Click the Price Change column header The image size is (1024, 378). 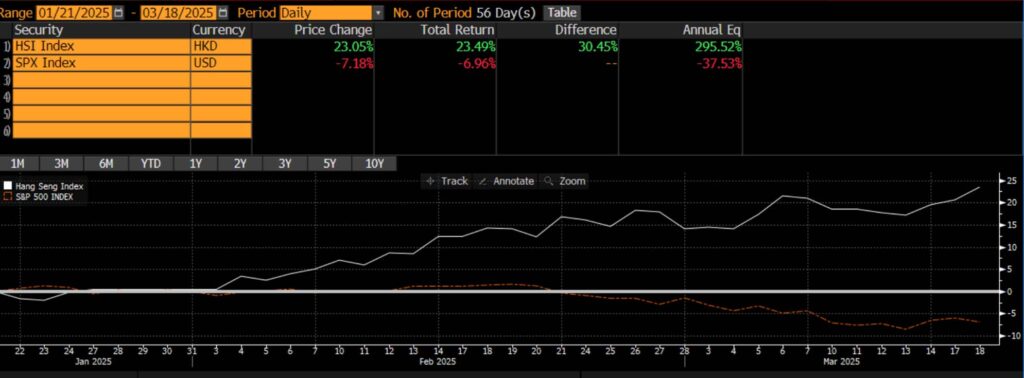[333, 30]
